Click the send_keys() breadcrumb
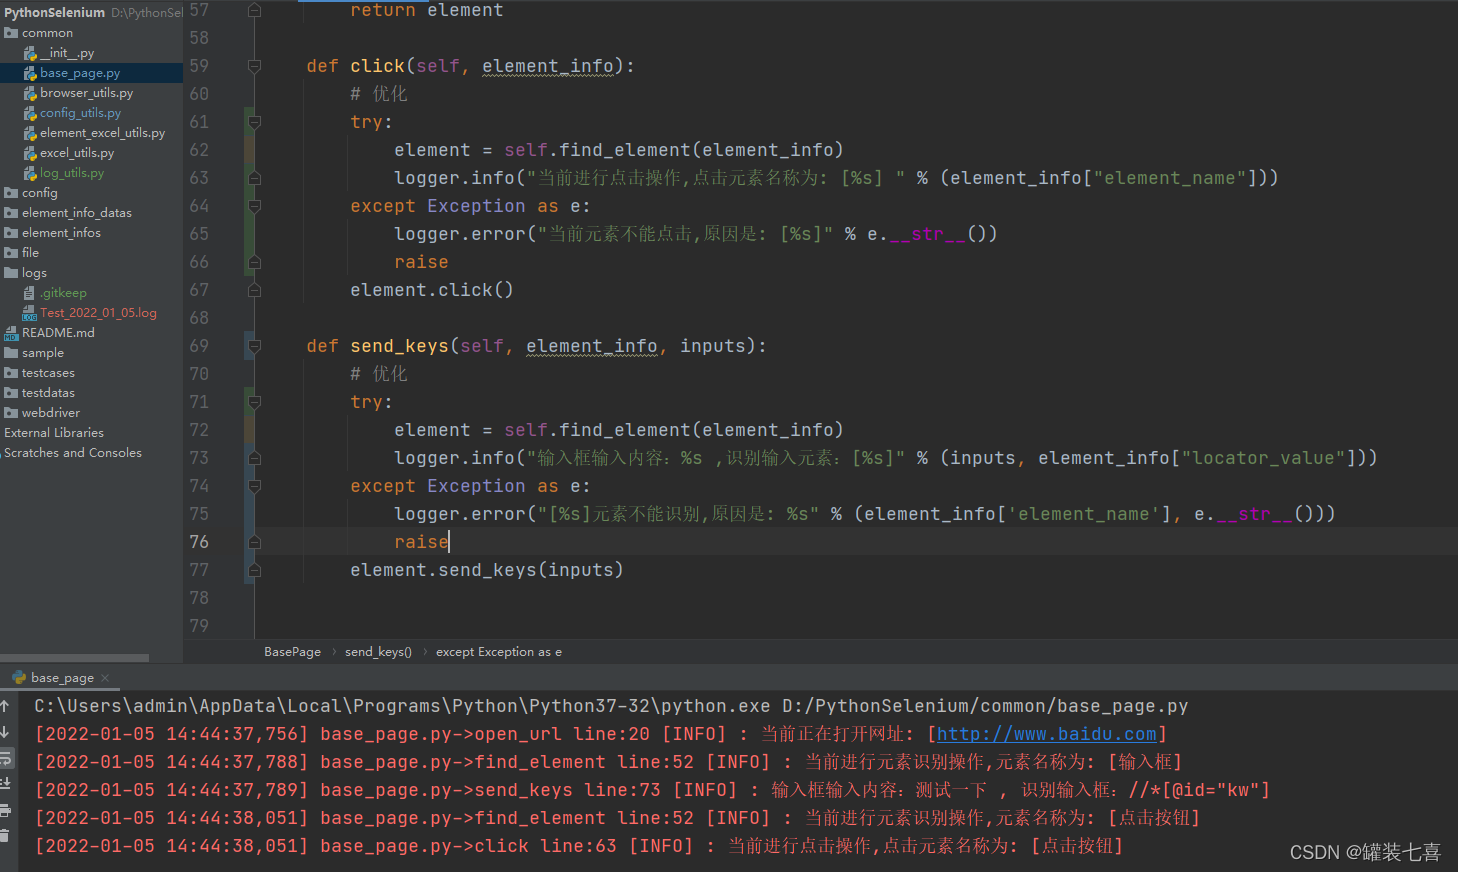The height and width of the screenshot is (872, 1458). tap(378, 652)
